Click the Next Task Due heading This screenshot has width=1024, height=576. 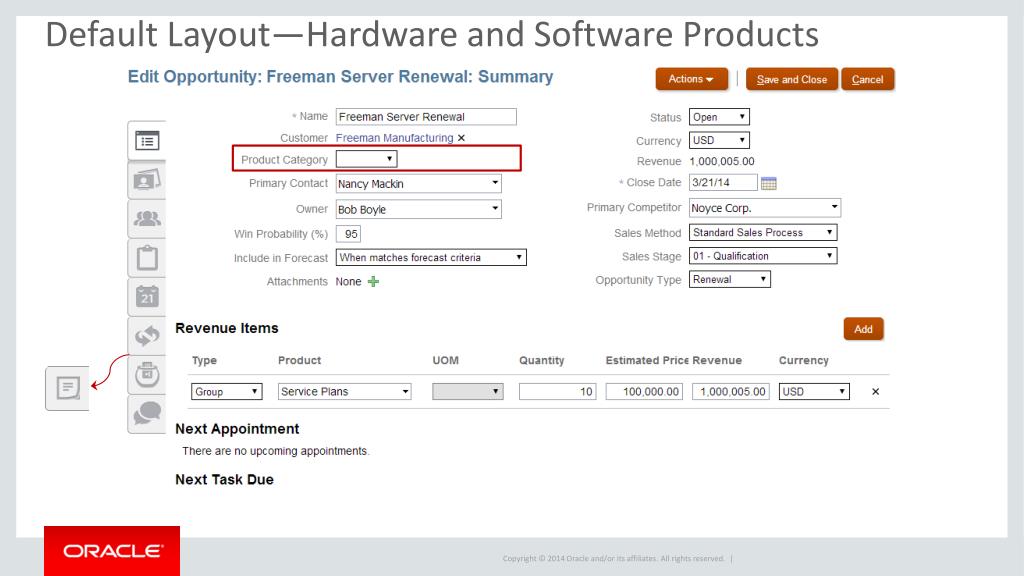224,479
